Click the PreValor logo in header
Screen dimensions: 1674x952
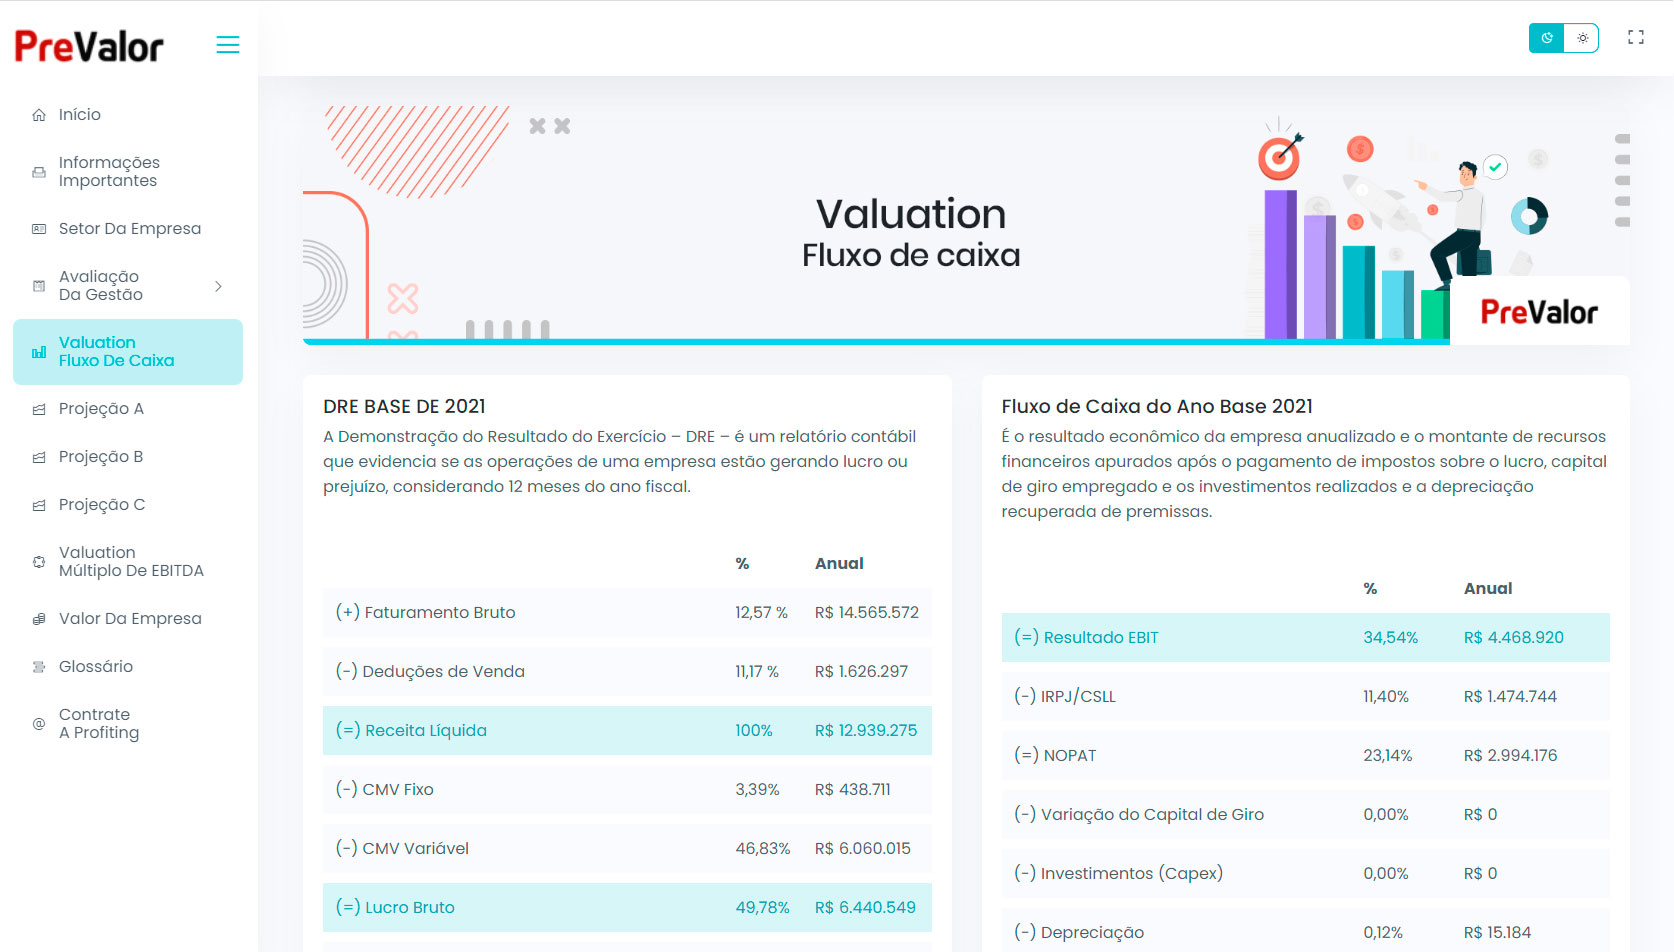[x=89, y=46]
